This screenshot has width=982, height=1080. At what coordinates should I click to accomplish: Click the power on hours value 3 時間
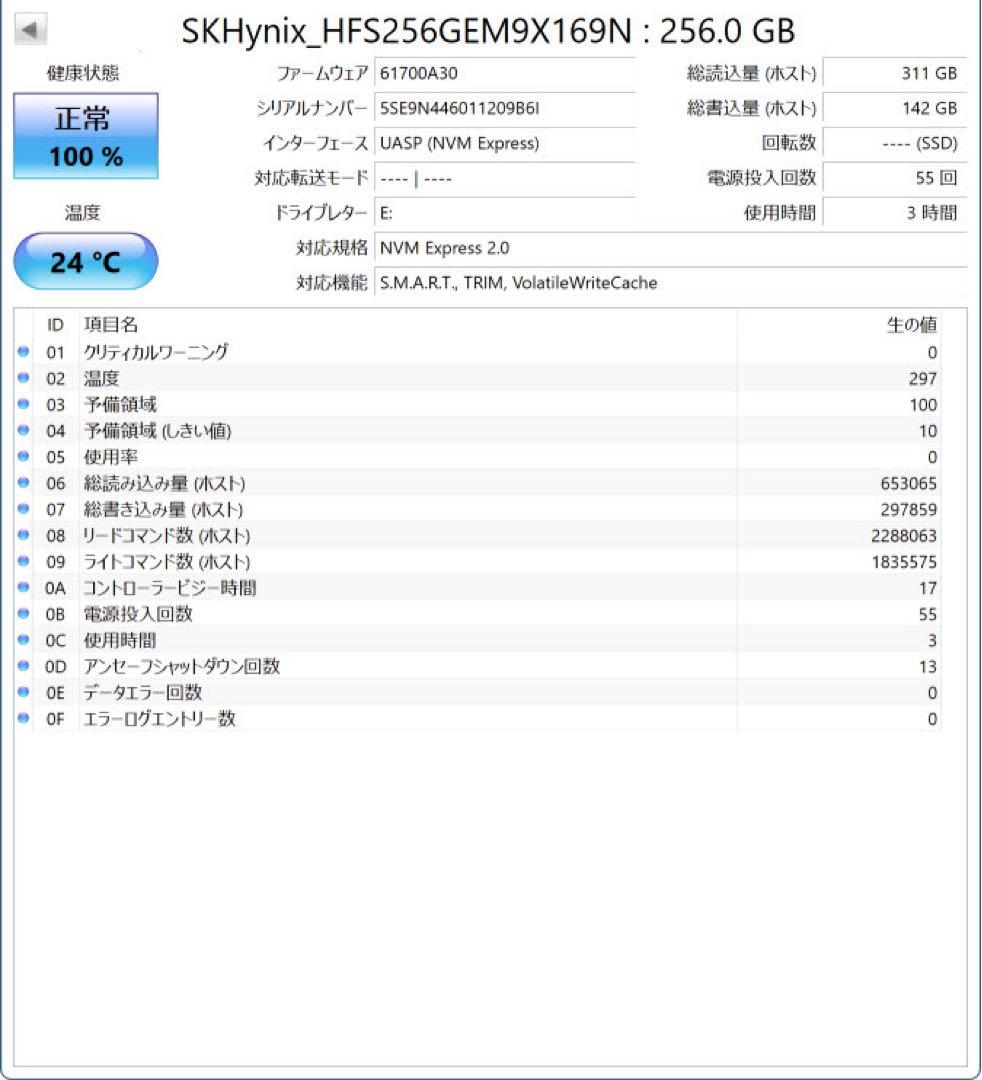pyautogui.click(x=895, y=213)
